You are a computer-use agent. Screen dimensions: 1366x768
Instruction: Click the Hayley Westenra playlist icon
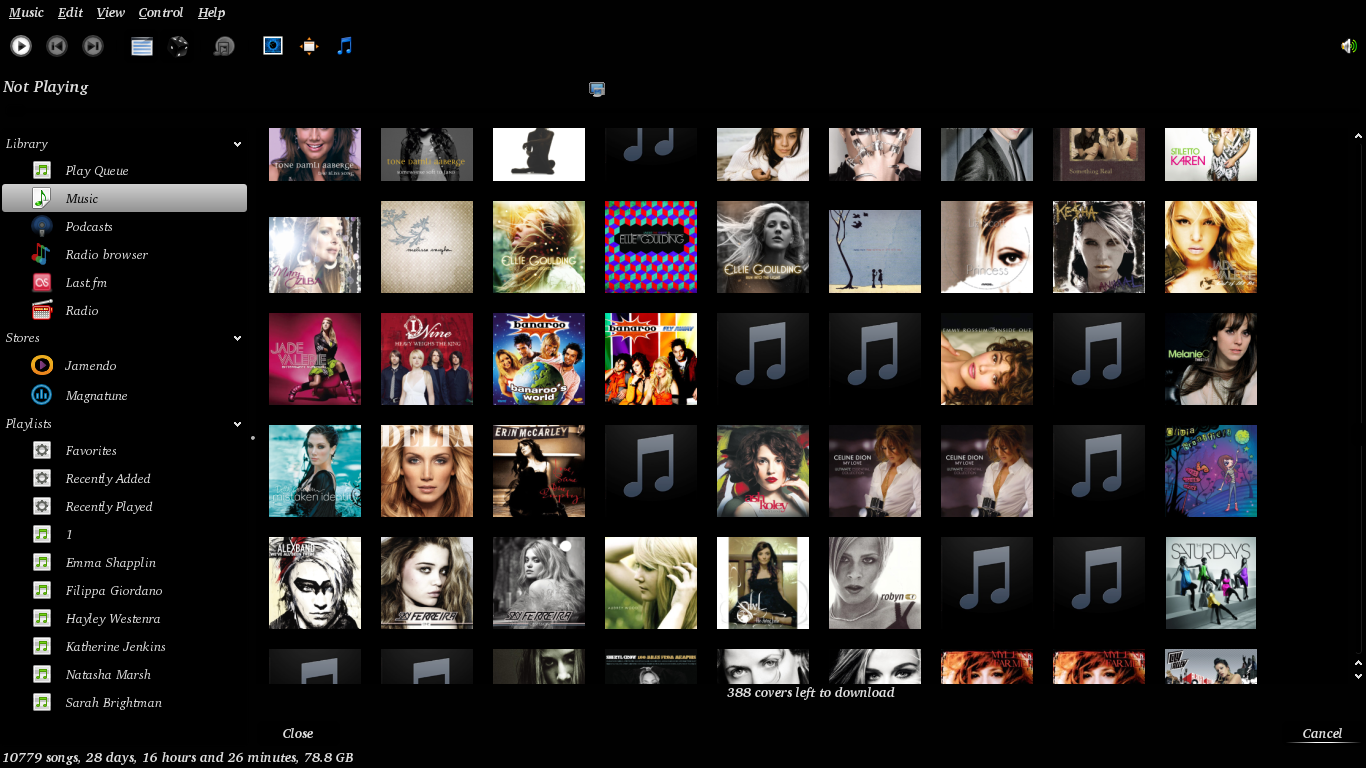click(x=42, y=619)
